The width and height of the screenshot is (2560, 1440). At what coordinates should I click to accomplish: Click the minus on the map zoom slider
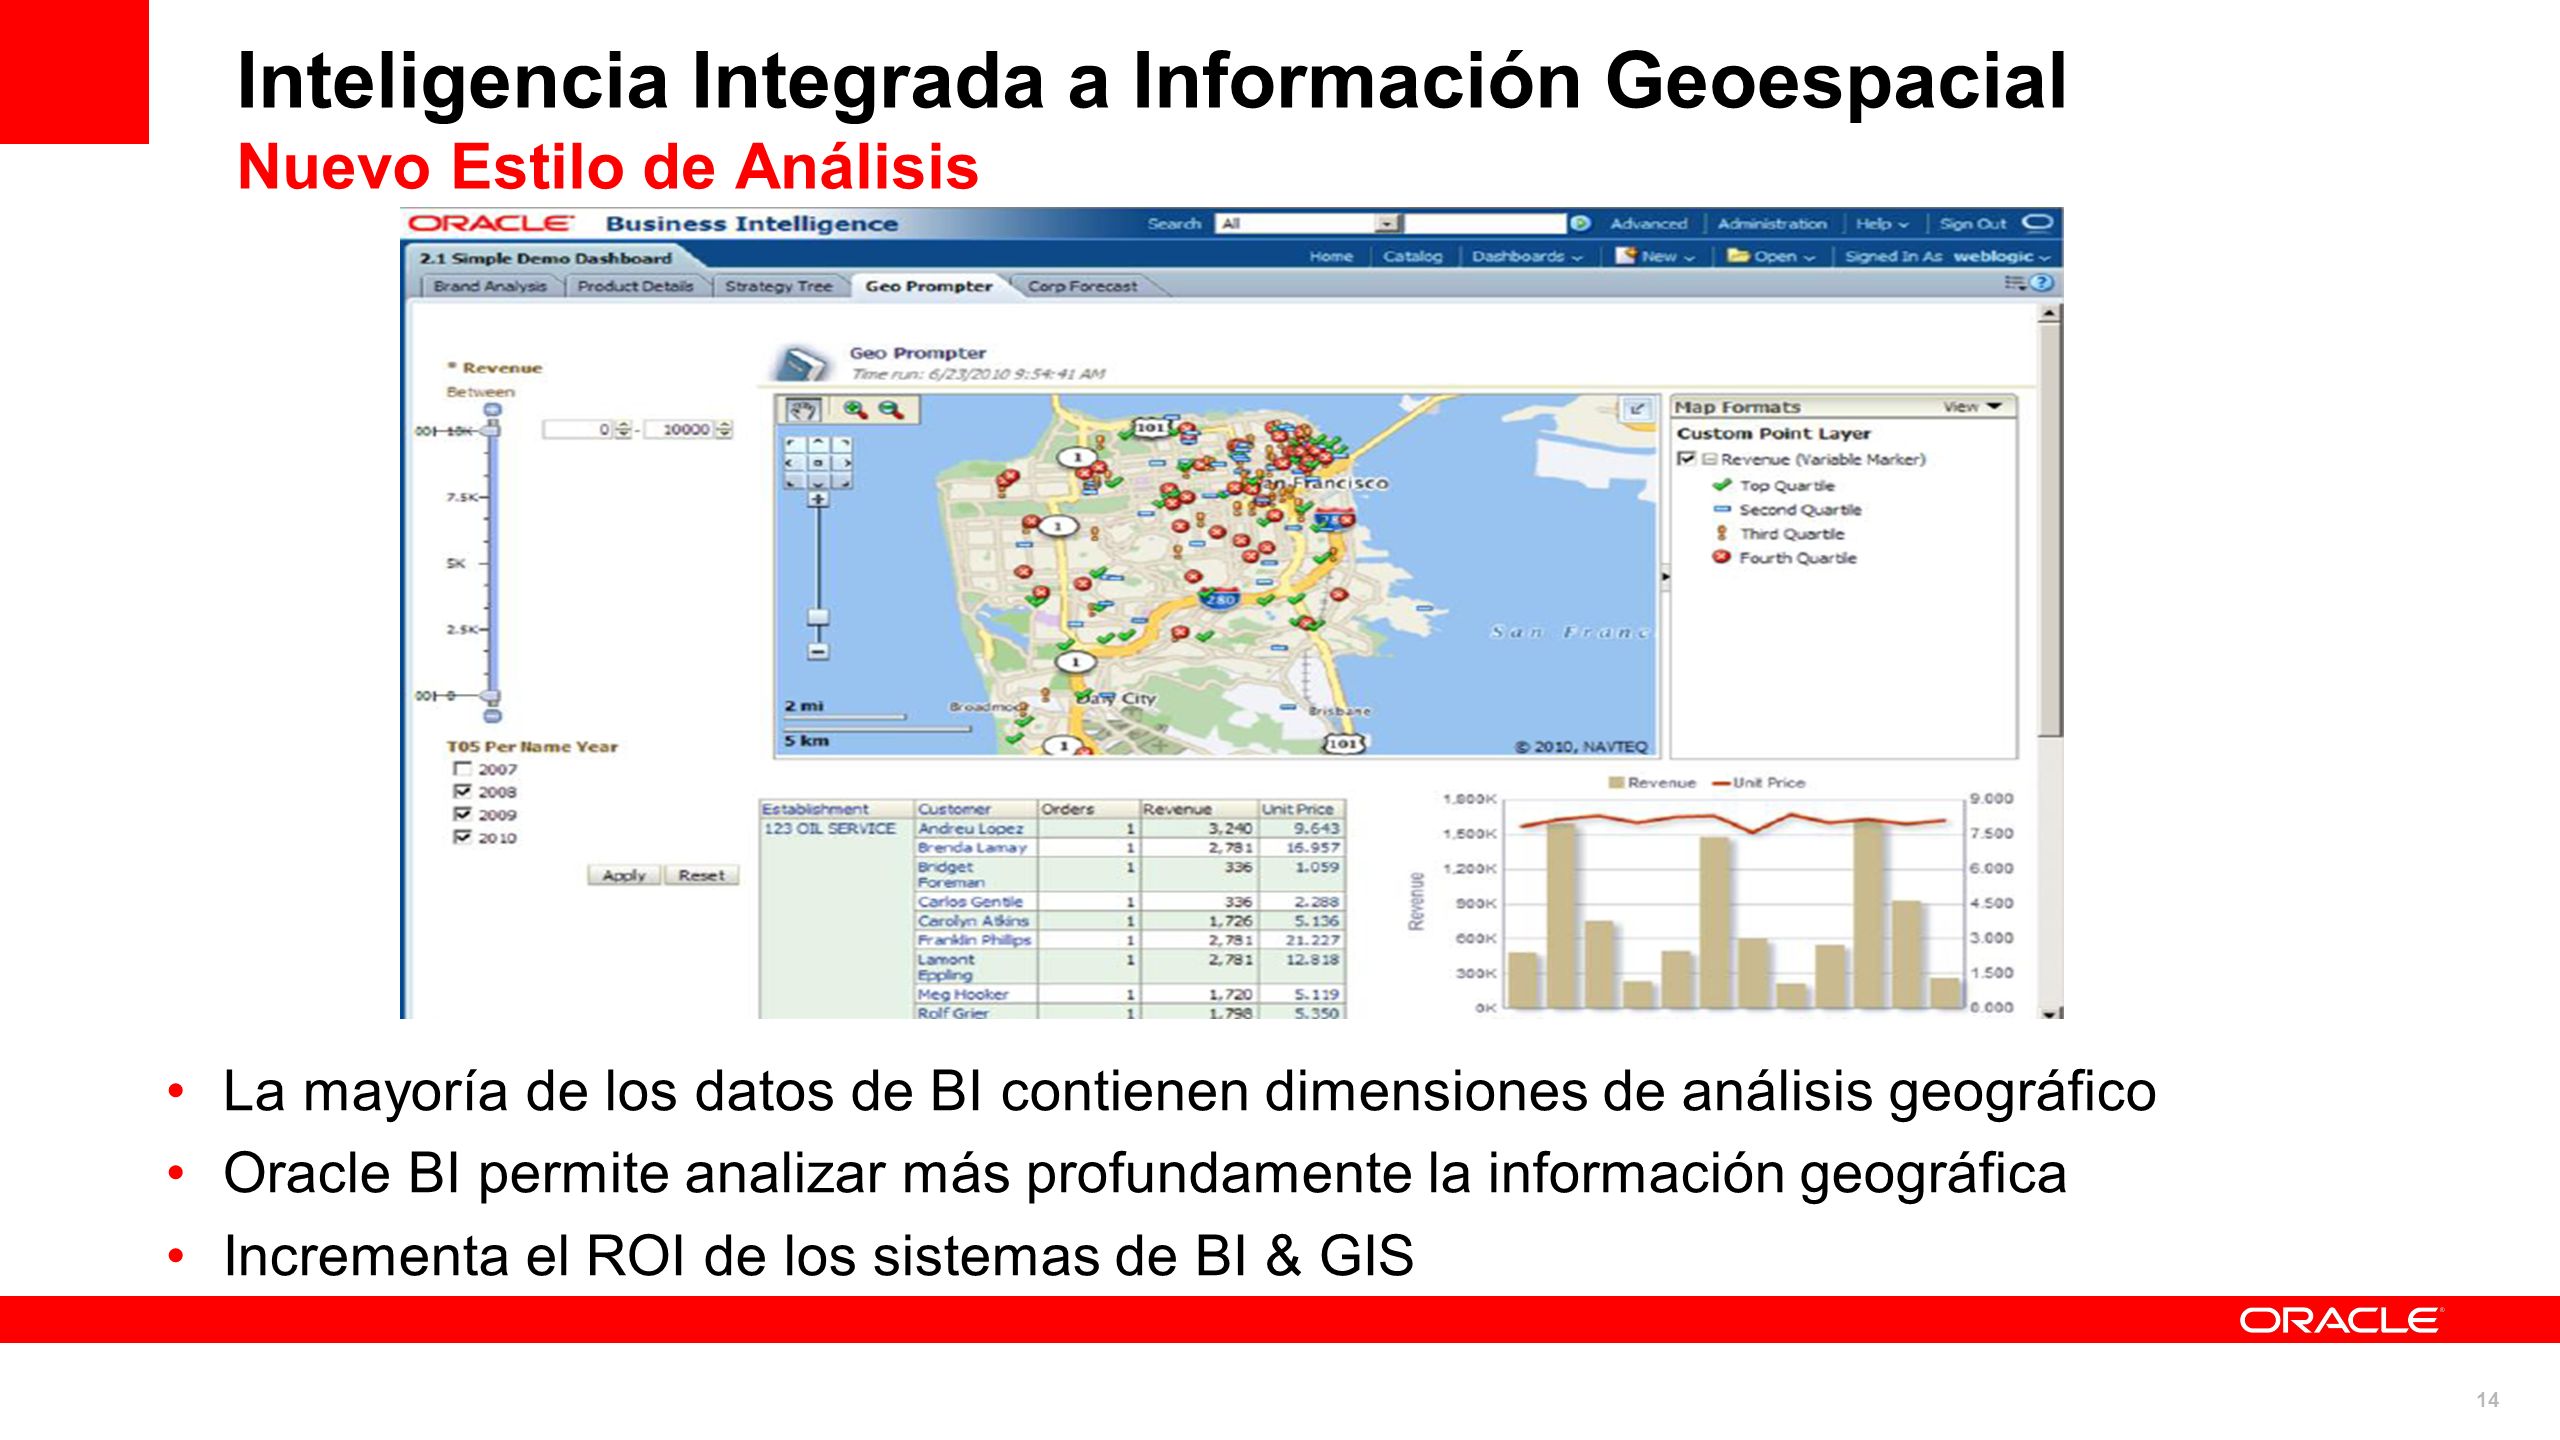[818, 652]
